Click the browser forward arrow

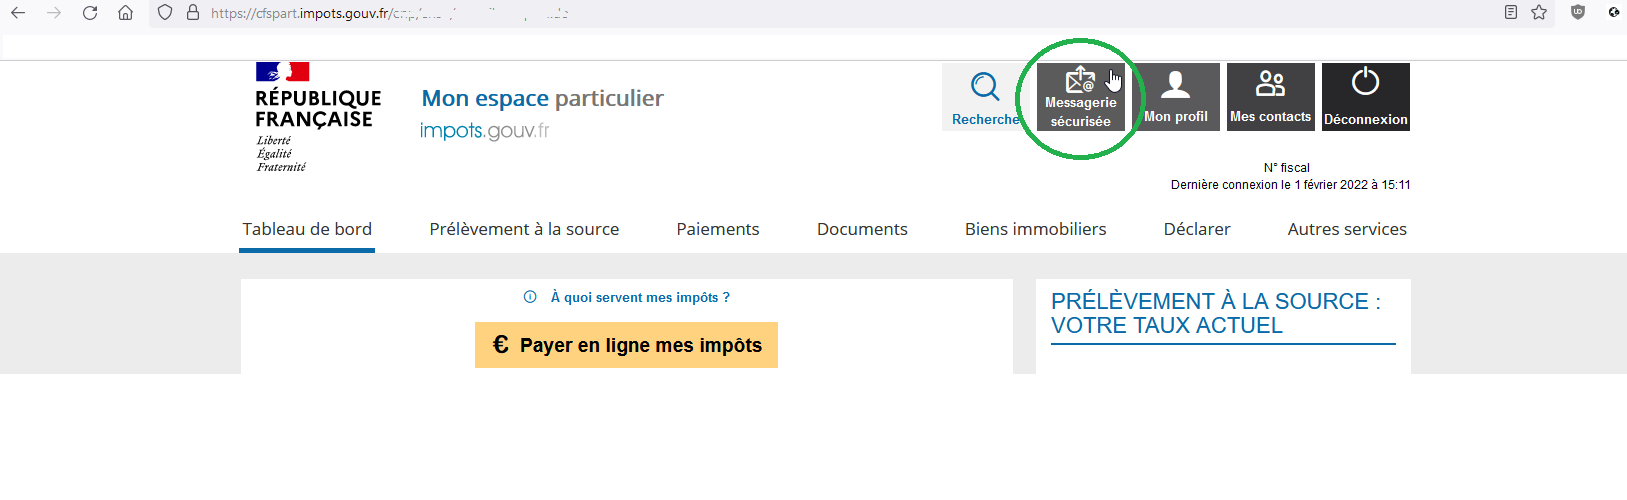coord(54,13)
